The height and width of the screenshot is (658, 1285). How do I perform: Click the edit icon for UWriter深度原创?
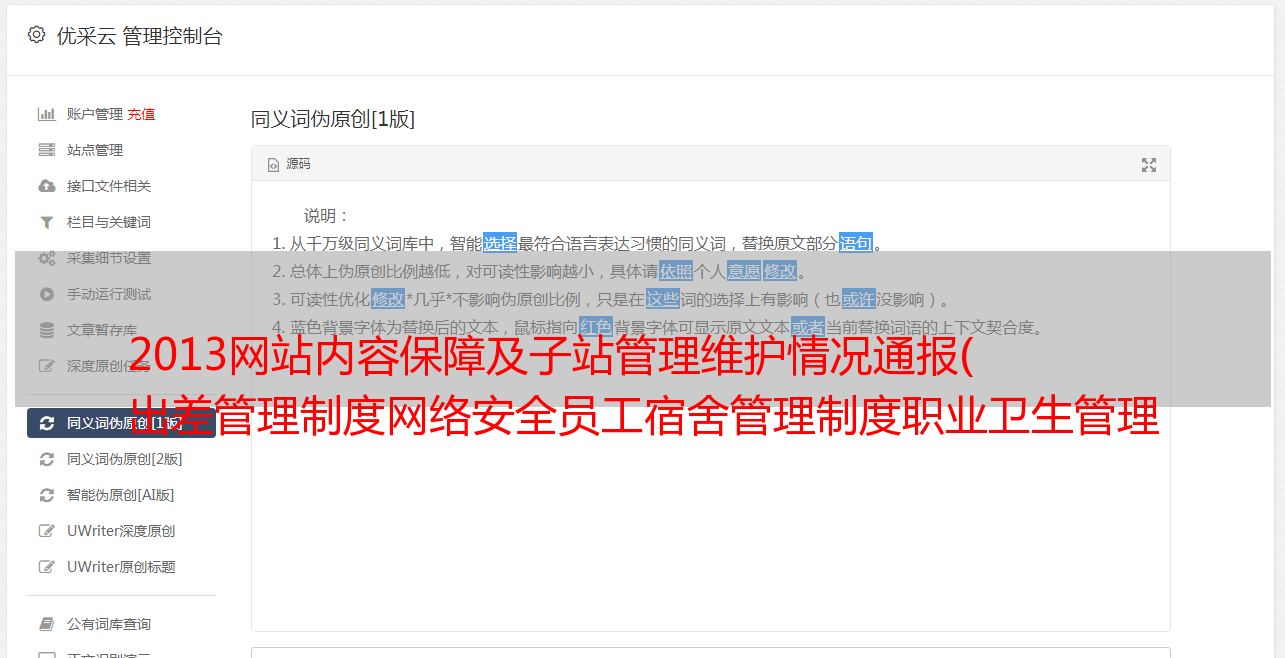(46, 531)
